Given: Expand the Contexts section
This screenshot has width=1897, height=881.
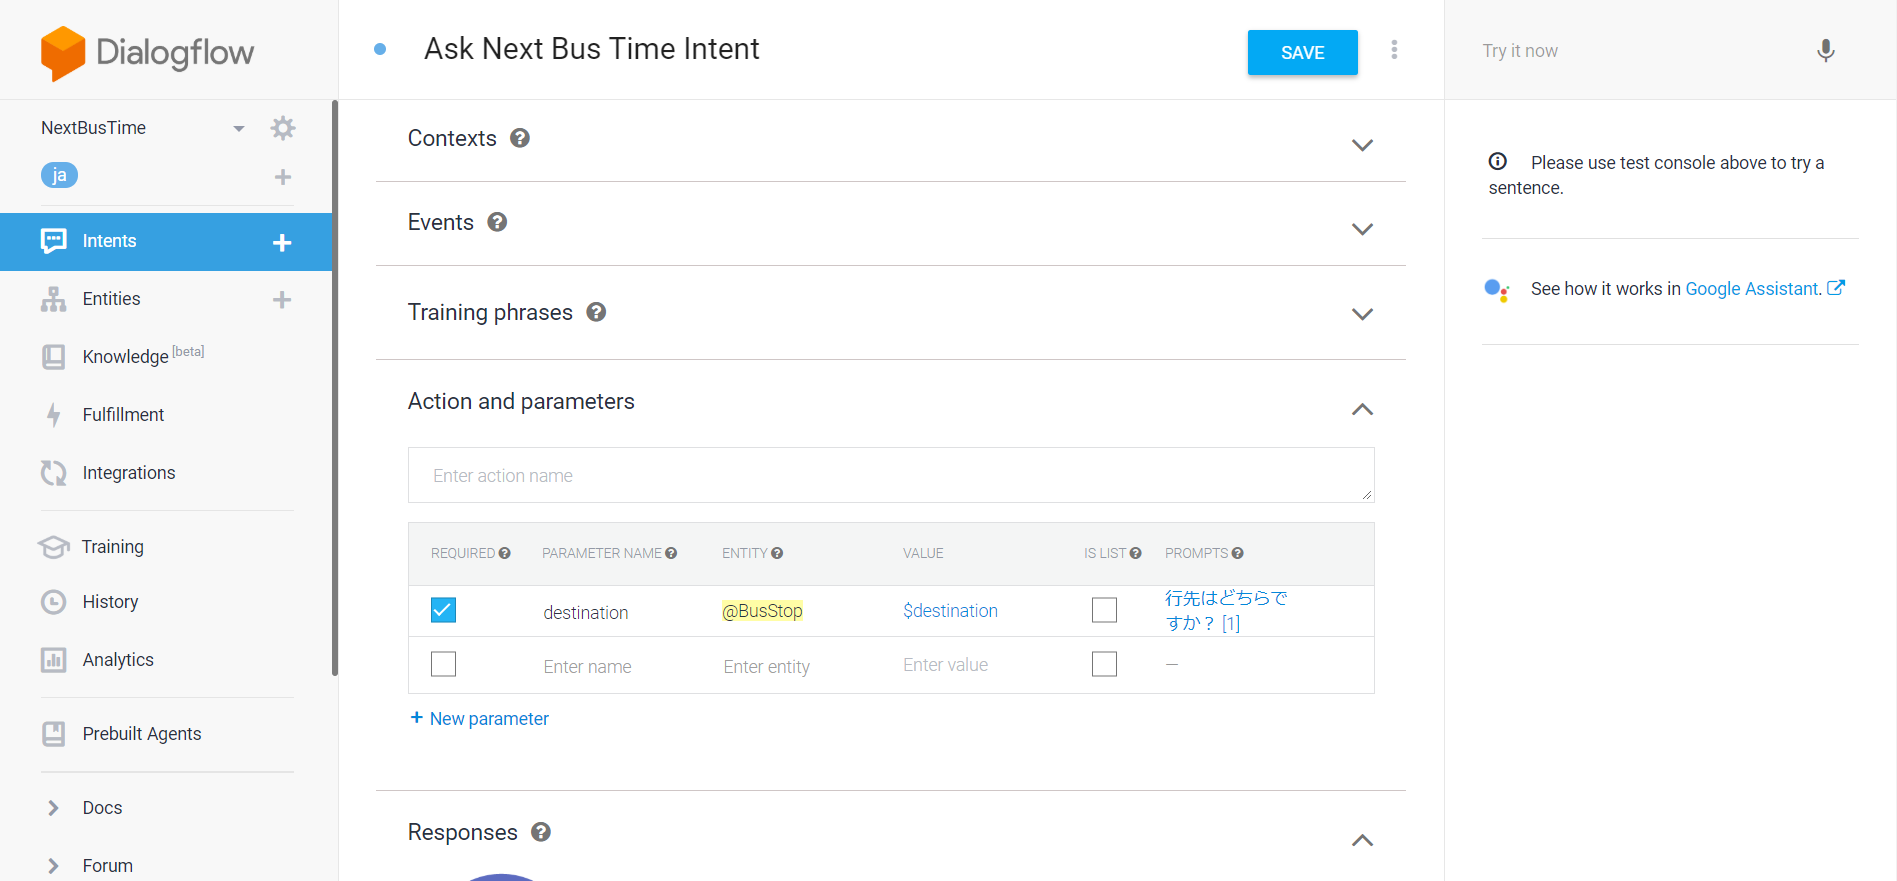Looking at the screenshot, I should click(x=1362, y=145).
